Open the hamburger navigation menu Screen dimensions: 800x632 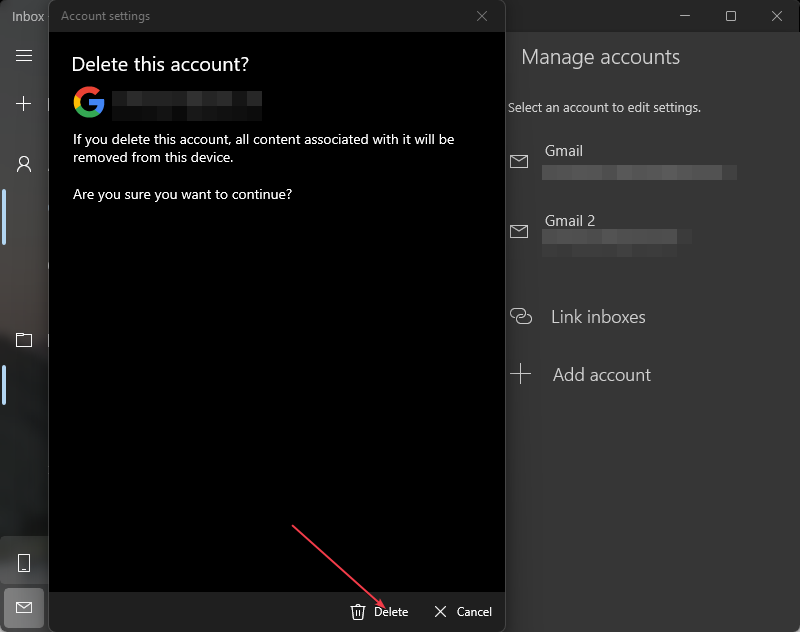point(24,55)
